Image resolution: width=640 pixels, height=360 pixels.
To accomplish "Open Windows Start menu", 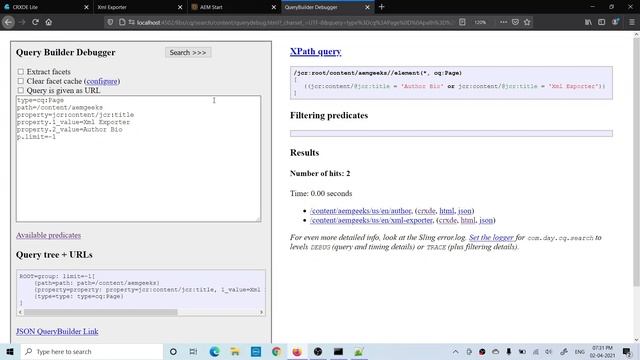I will pyautogui.click(x=10, y=351).
